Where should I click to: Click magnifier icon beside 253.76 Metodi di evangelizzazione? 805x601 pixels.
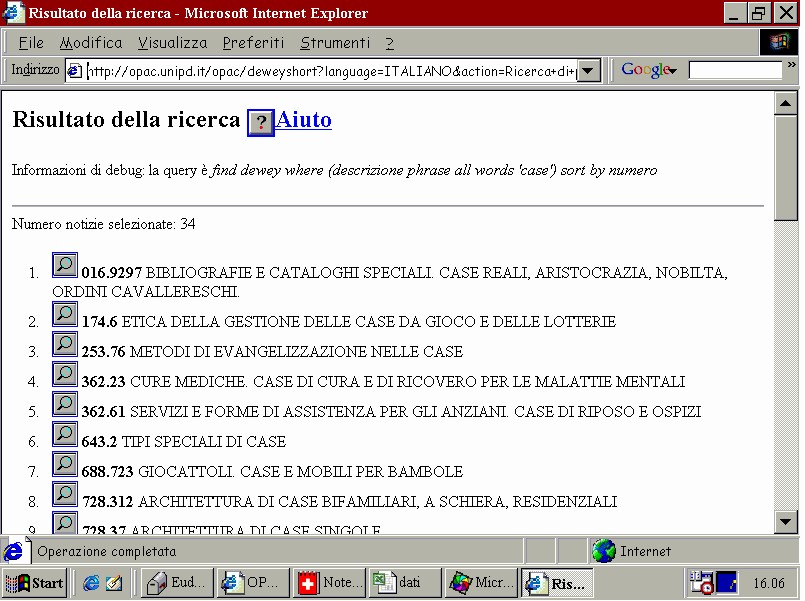point(65,344)
